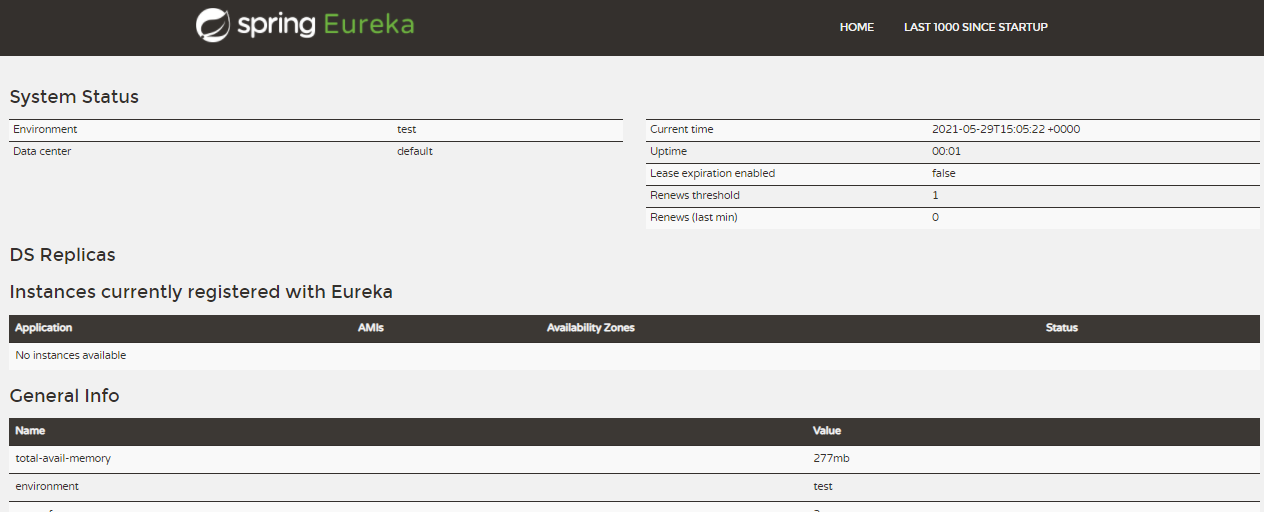This screenshot has height=512, width=1264.
Task: Click the Uptime label
Action: [668, 152]
